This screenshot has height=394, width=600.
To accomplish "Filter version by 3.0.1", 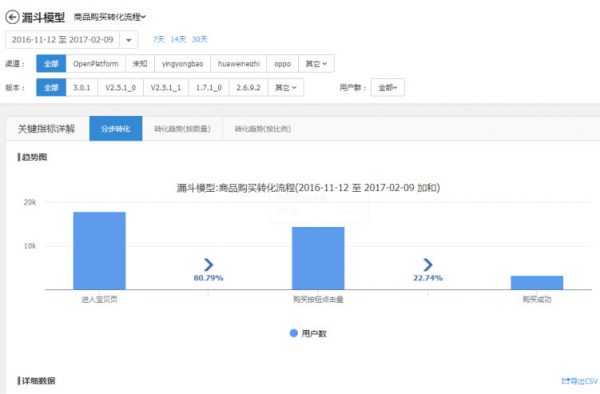I will (x=82, y=88).
